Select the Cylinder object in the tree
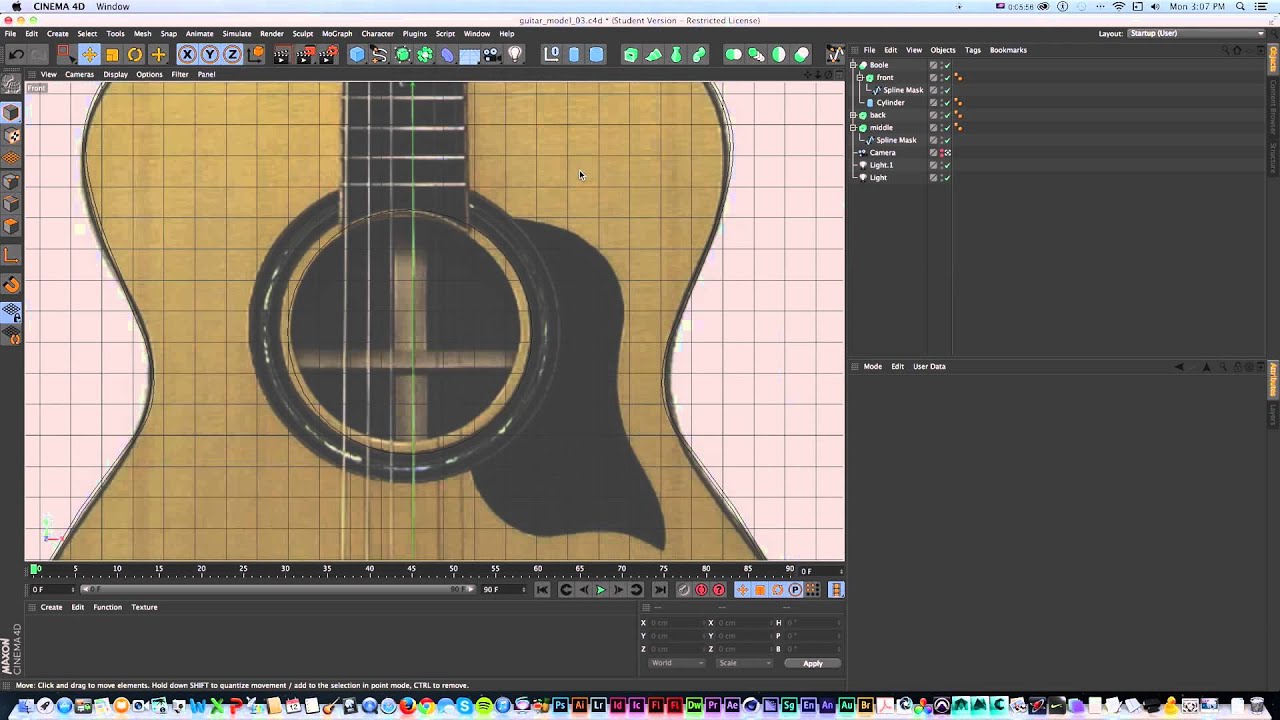This screenshot has width=1280, height=720. tap(890, 103)
